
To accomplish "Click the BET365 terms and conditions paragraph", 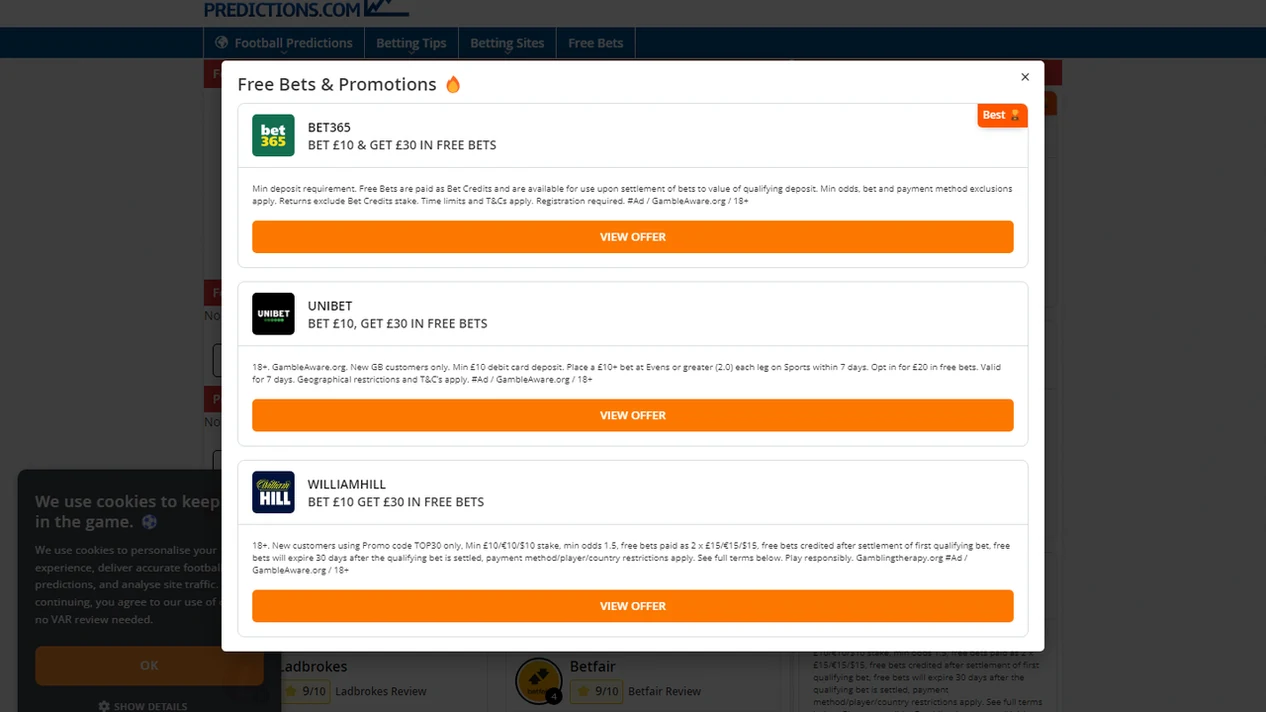I will [633, 195].
